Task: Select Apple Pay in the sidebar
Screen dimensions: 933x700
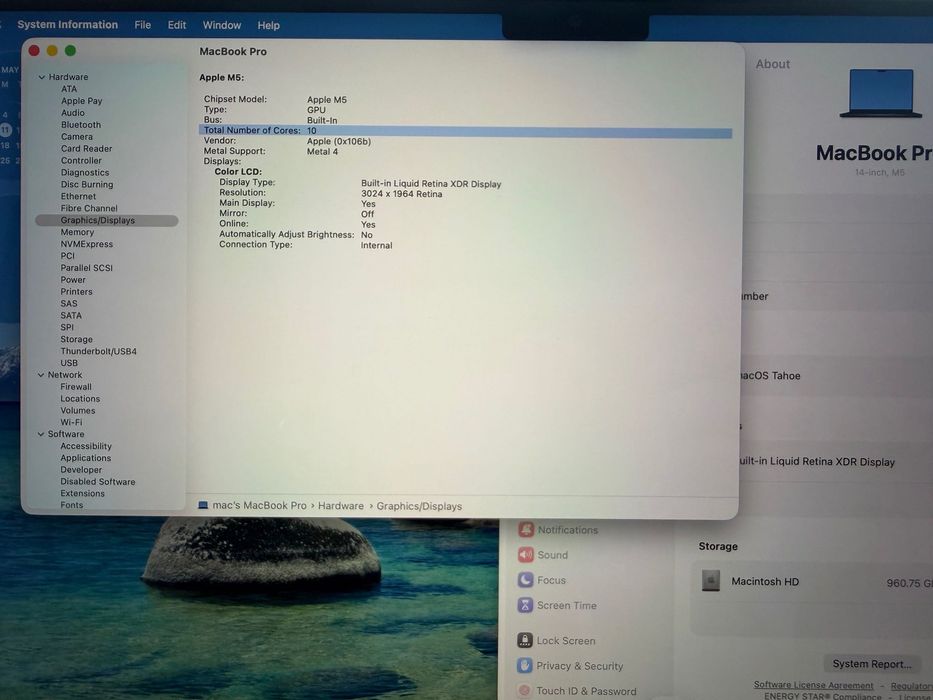Action: [x=82, y=101]
